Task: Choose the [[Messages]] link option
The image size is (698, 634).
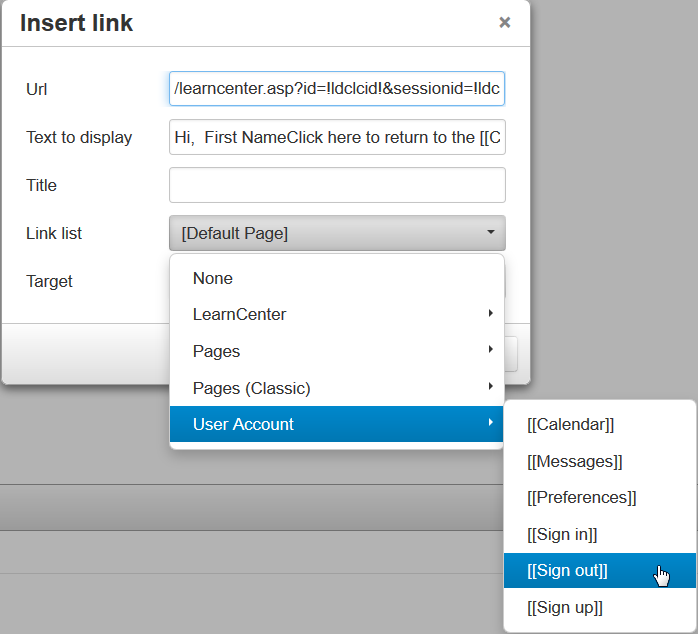Action: (x=575, y=461)
